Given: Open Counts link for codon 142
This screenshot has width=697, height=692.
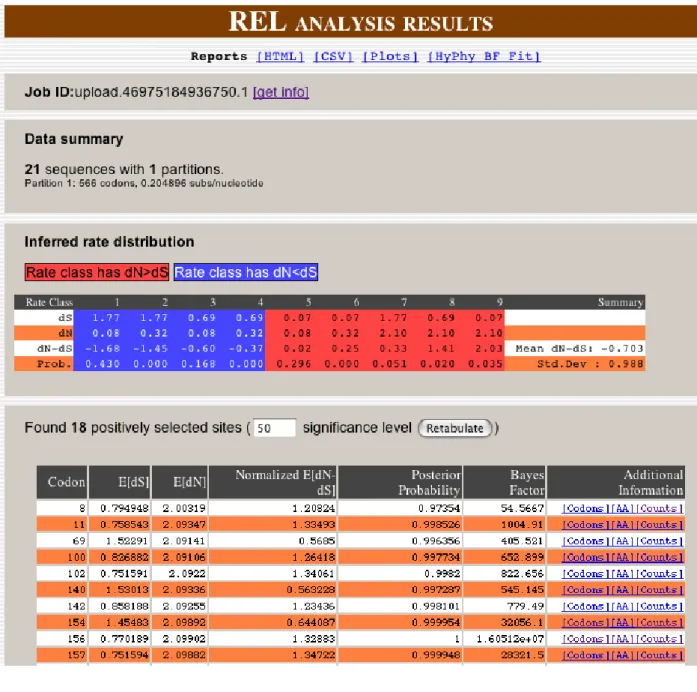Looking at the screenshot, I should (x=659, y=606).
